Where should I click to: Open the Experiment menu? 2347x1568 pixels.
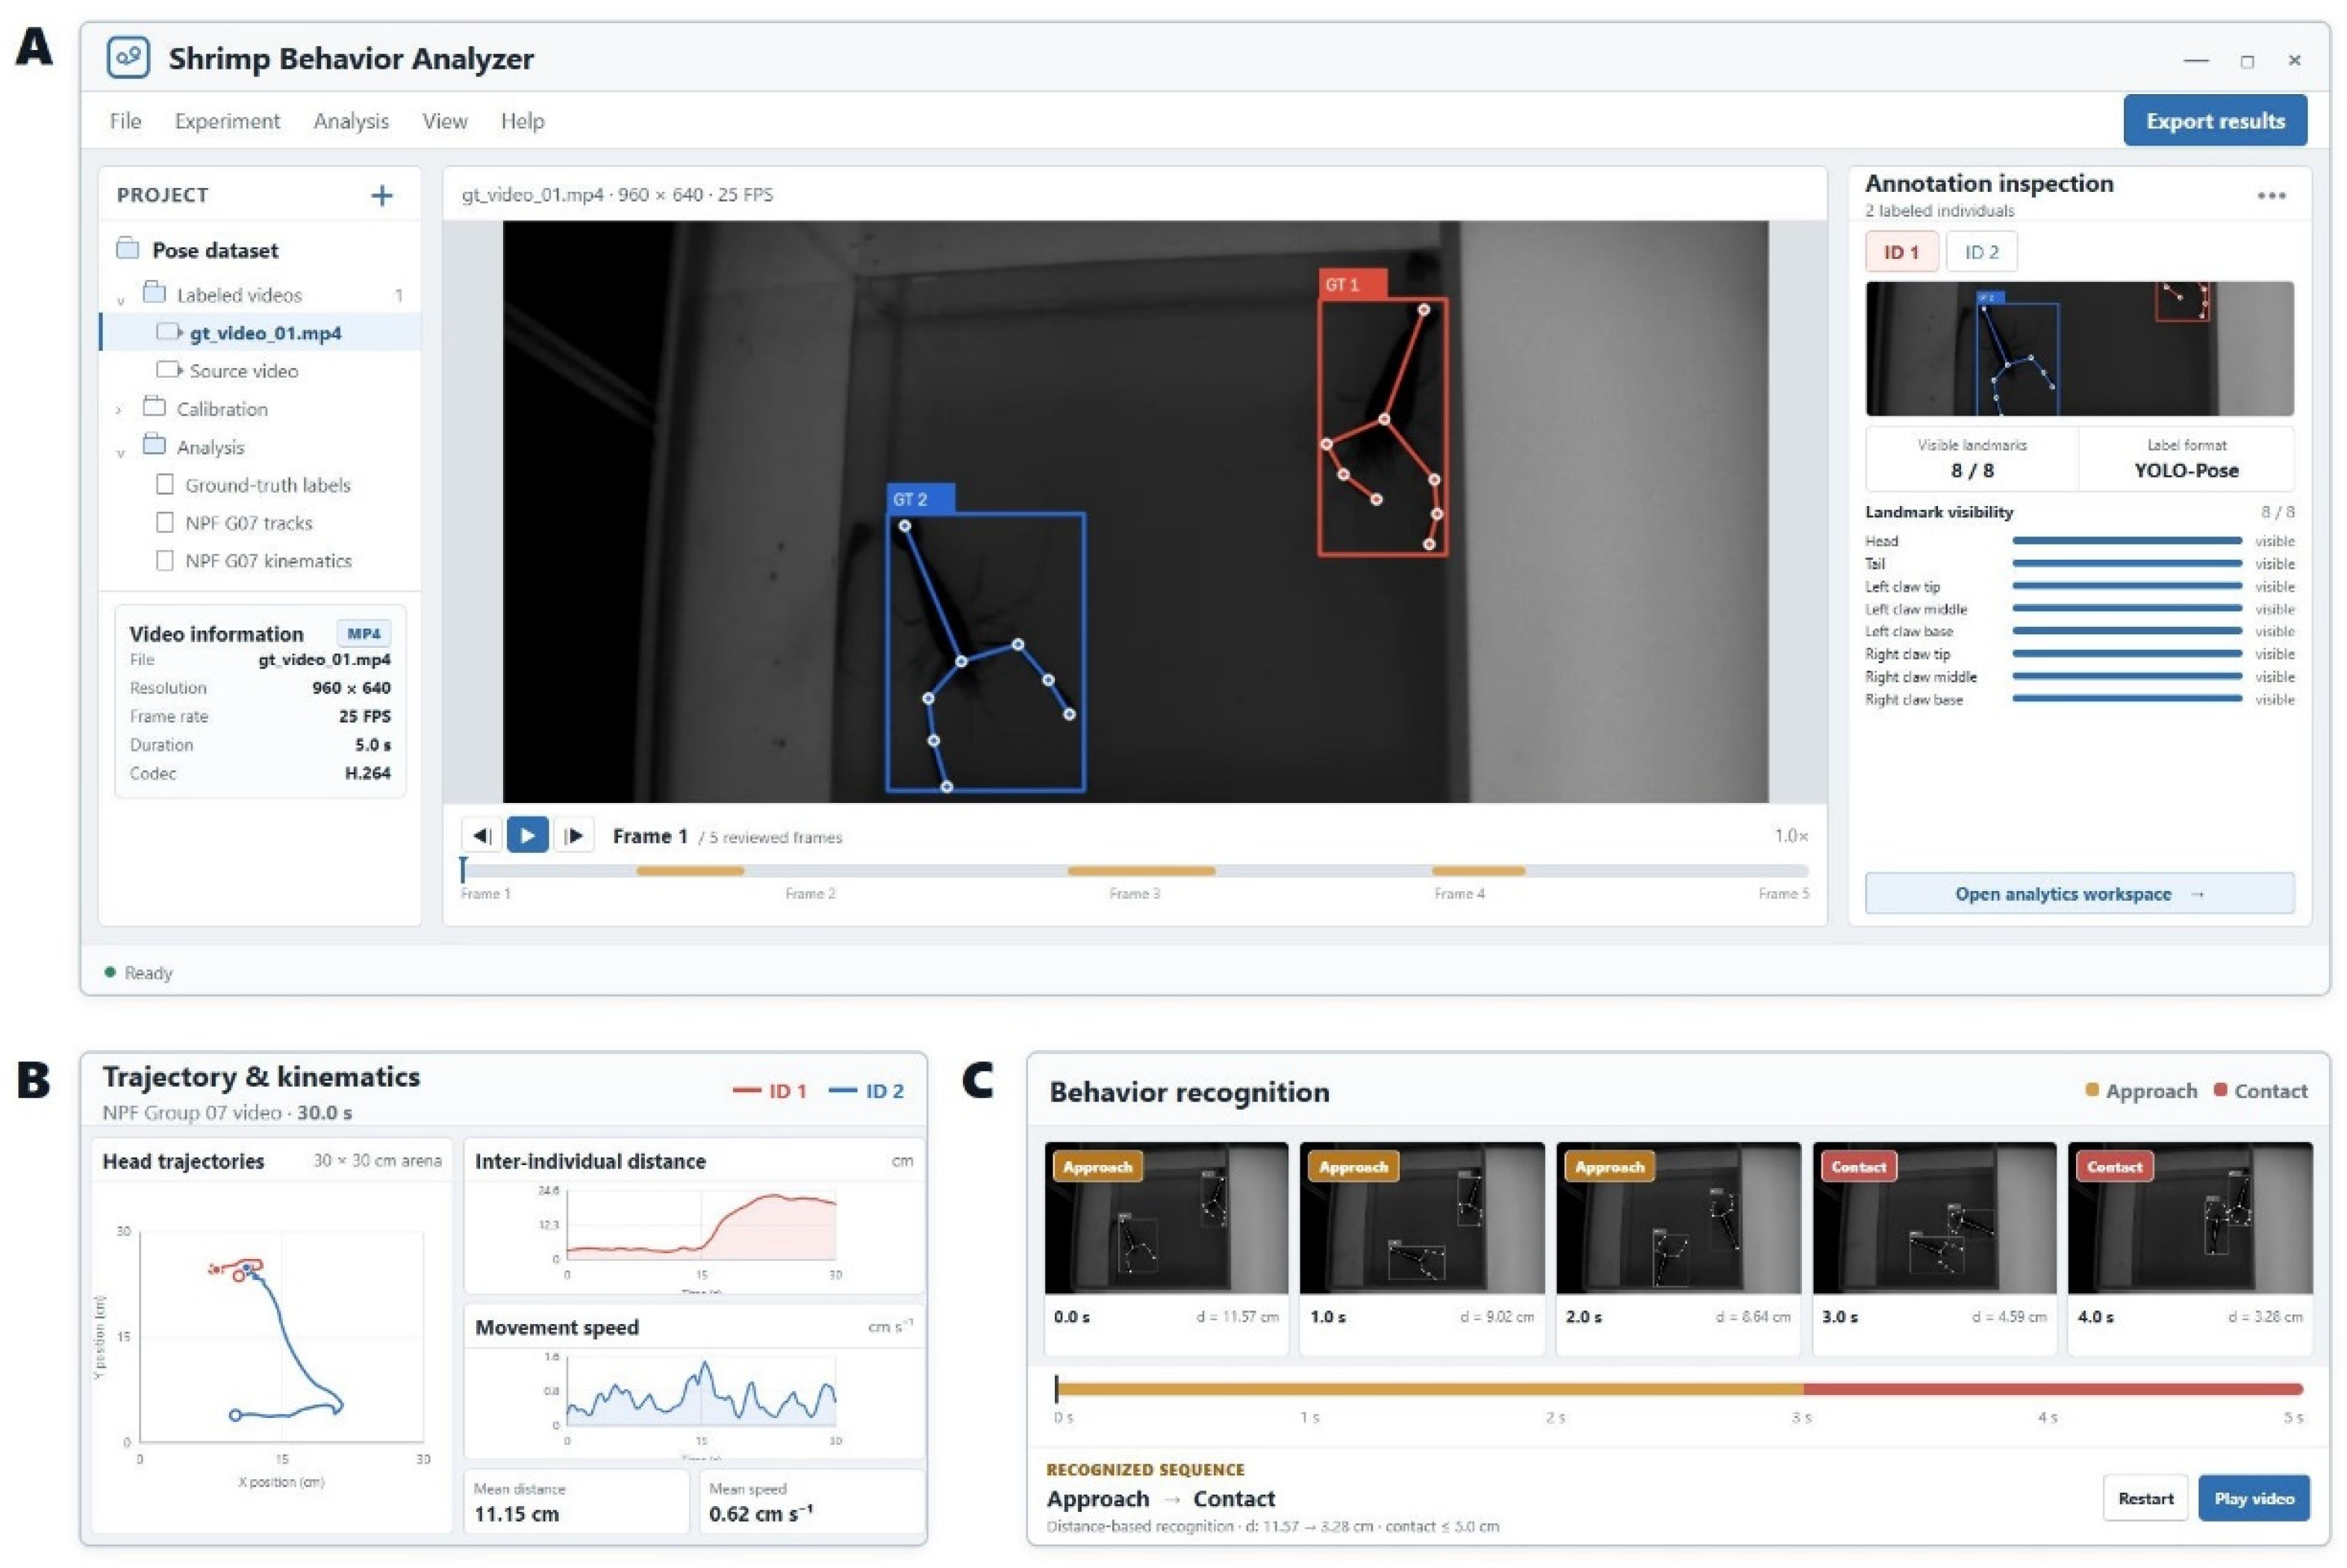227,121
